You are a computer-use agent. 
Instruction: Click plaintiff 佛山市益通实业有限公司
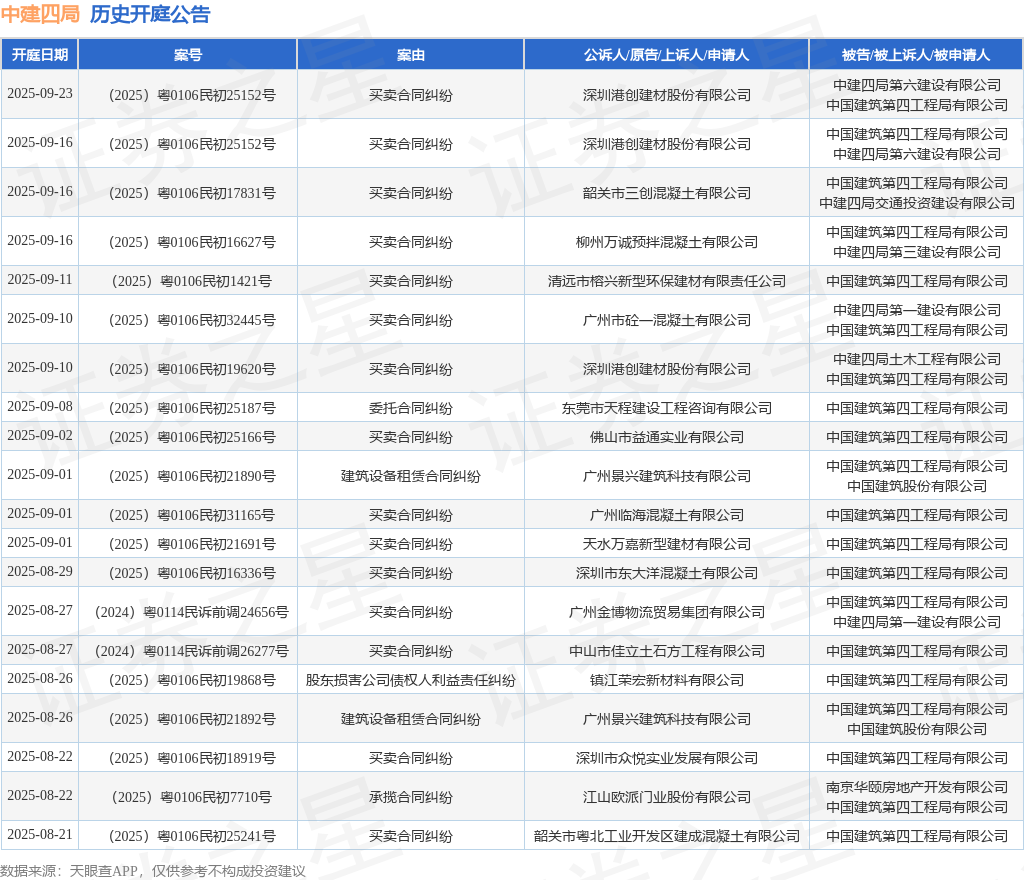[667, 437]
